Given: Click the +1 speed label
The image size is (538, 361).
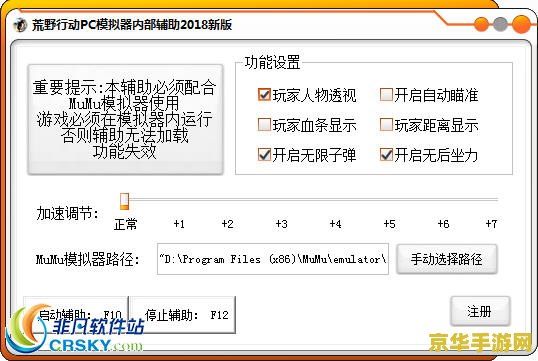Looking at the screenshot, I should click(x=179, y=224).
